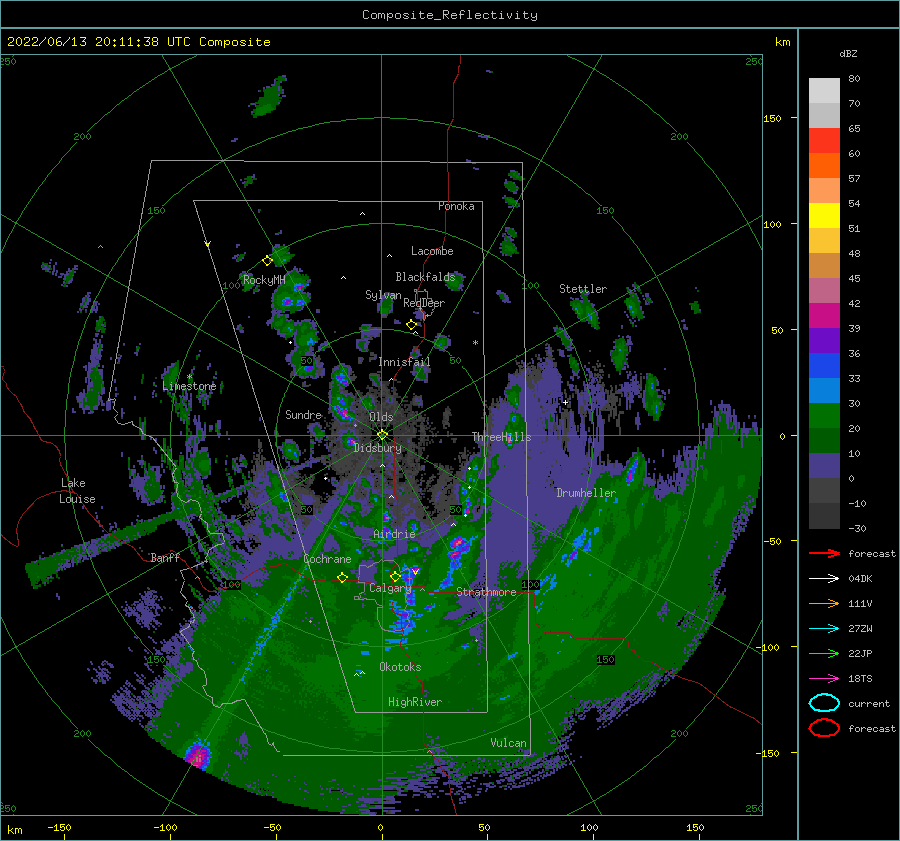Click the Limestone label
This screenshot has width=900, height=841.
pos(189,386)
